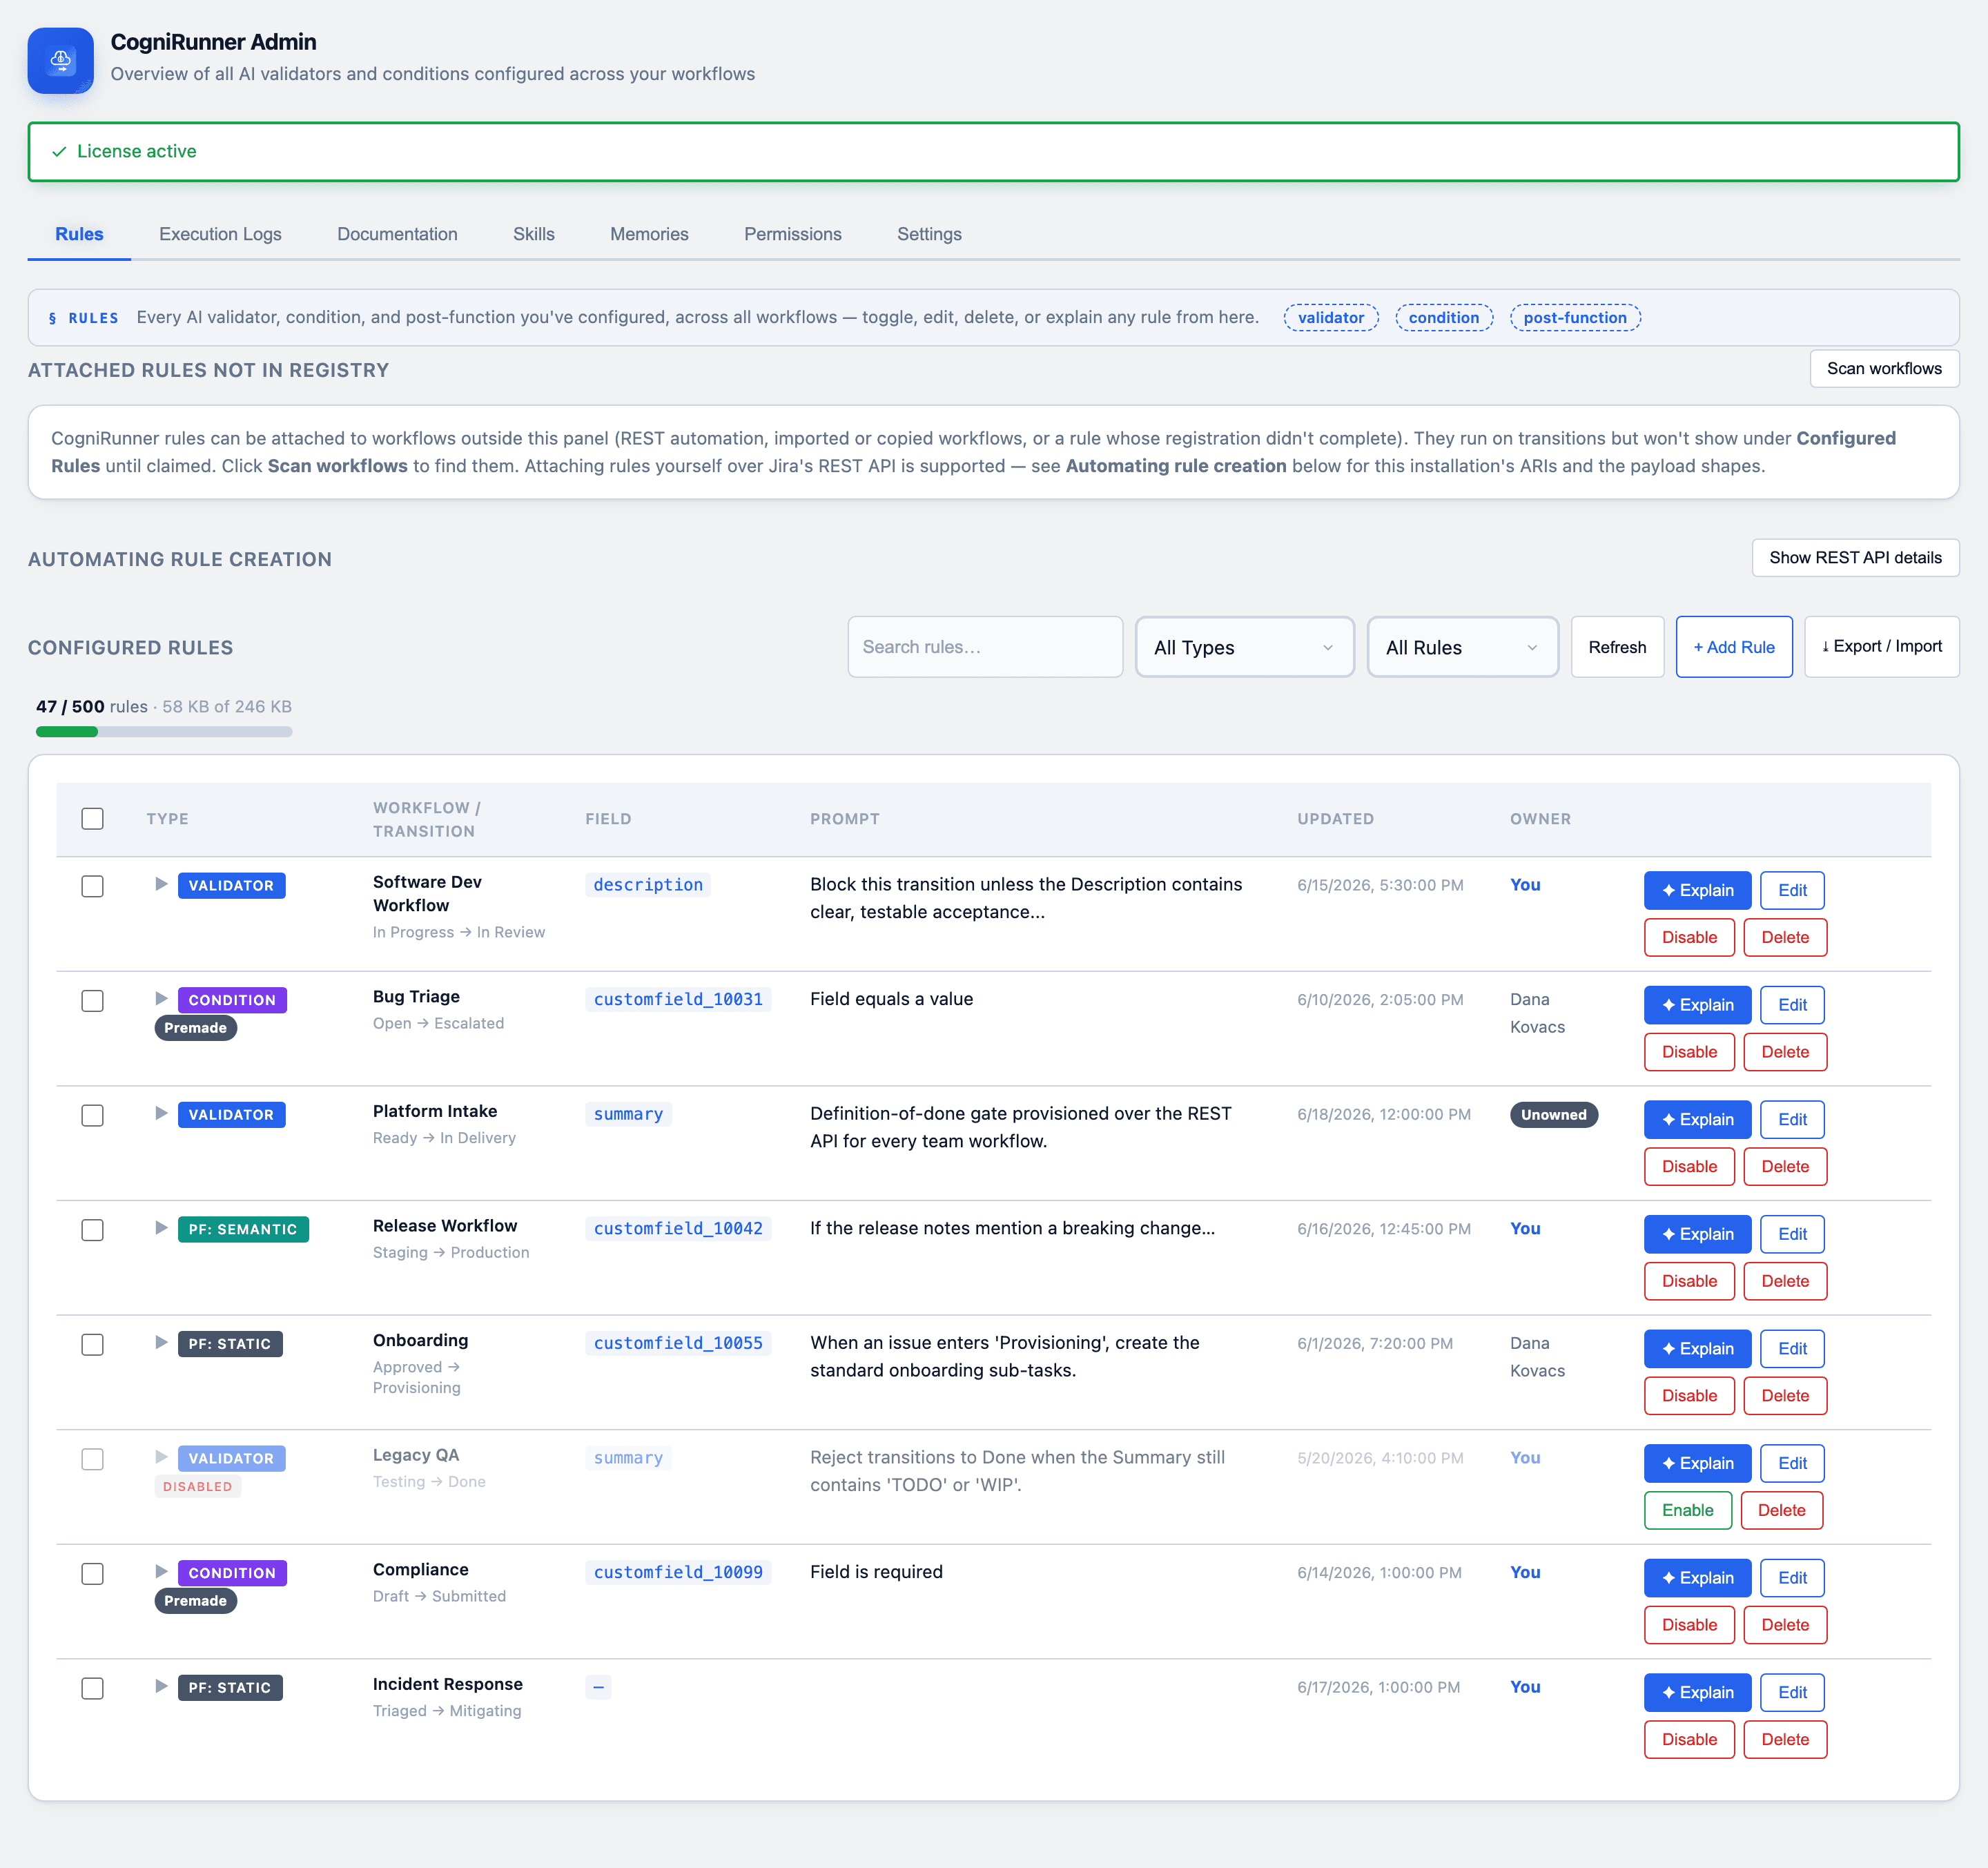1988x1868 pixels.
Task: Focus the Search rules input field
Action: (985, 647)
